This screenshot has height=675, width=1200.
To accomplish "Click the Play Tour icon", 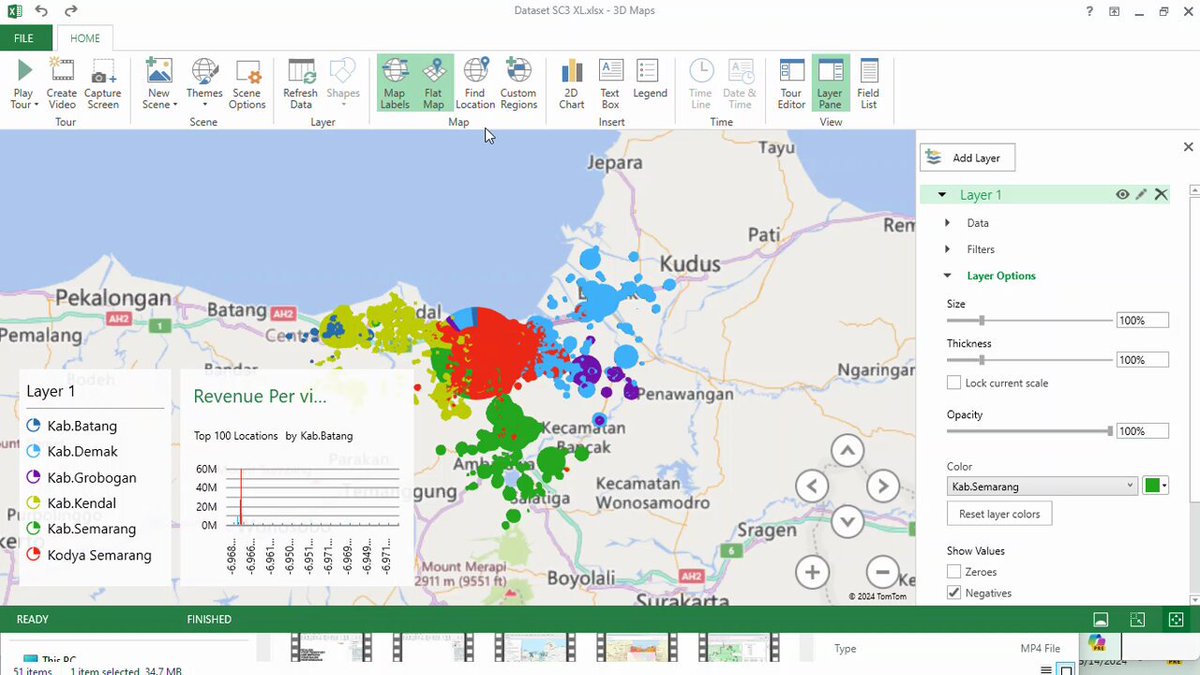I will pyautogui.click(x=24, y=71).
